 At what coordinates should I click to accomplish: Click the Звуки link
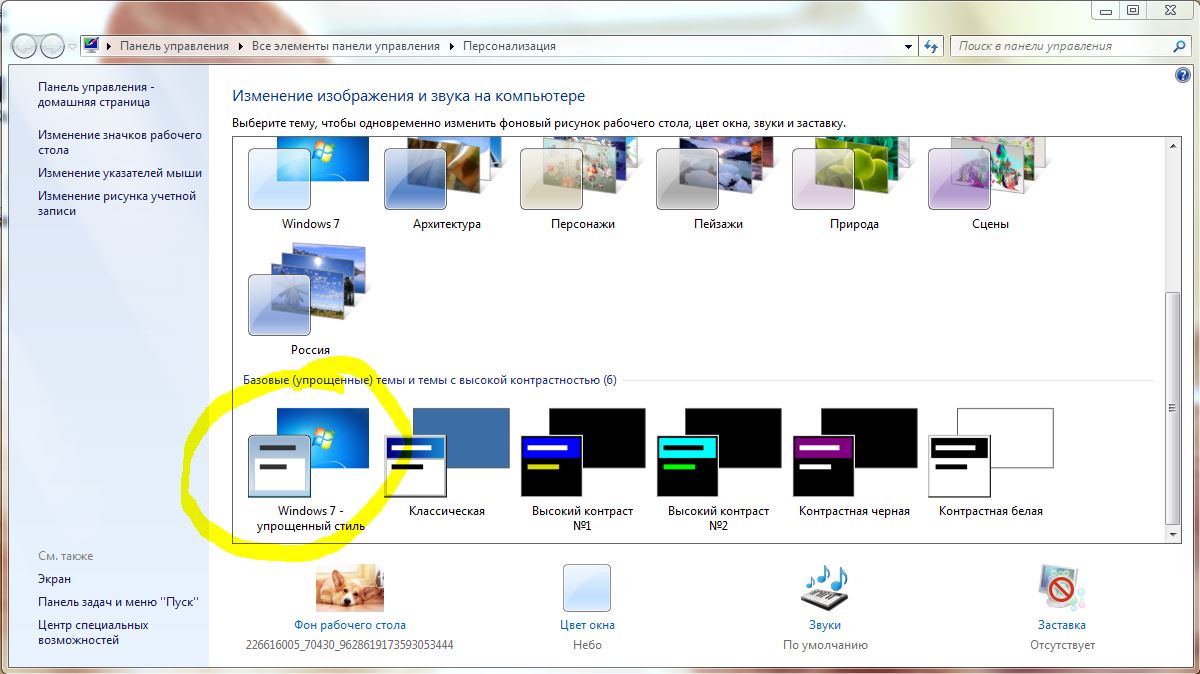point(825,625)
